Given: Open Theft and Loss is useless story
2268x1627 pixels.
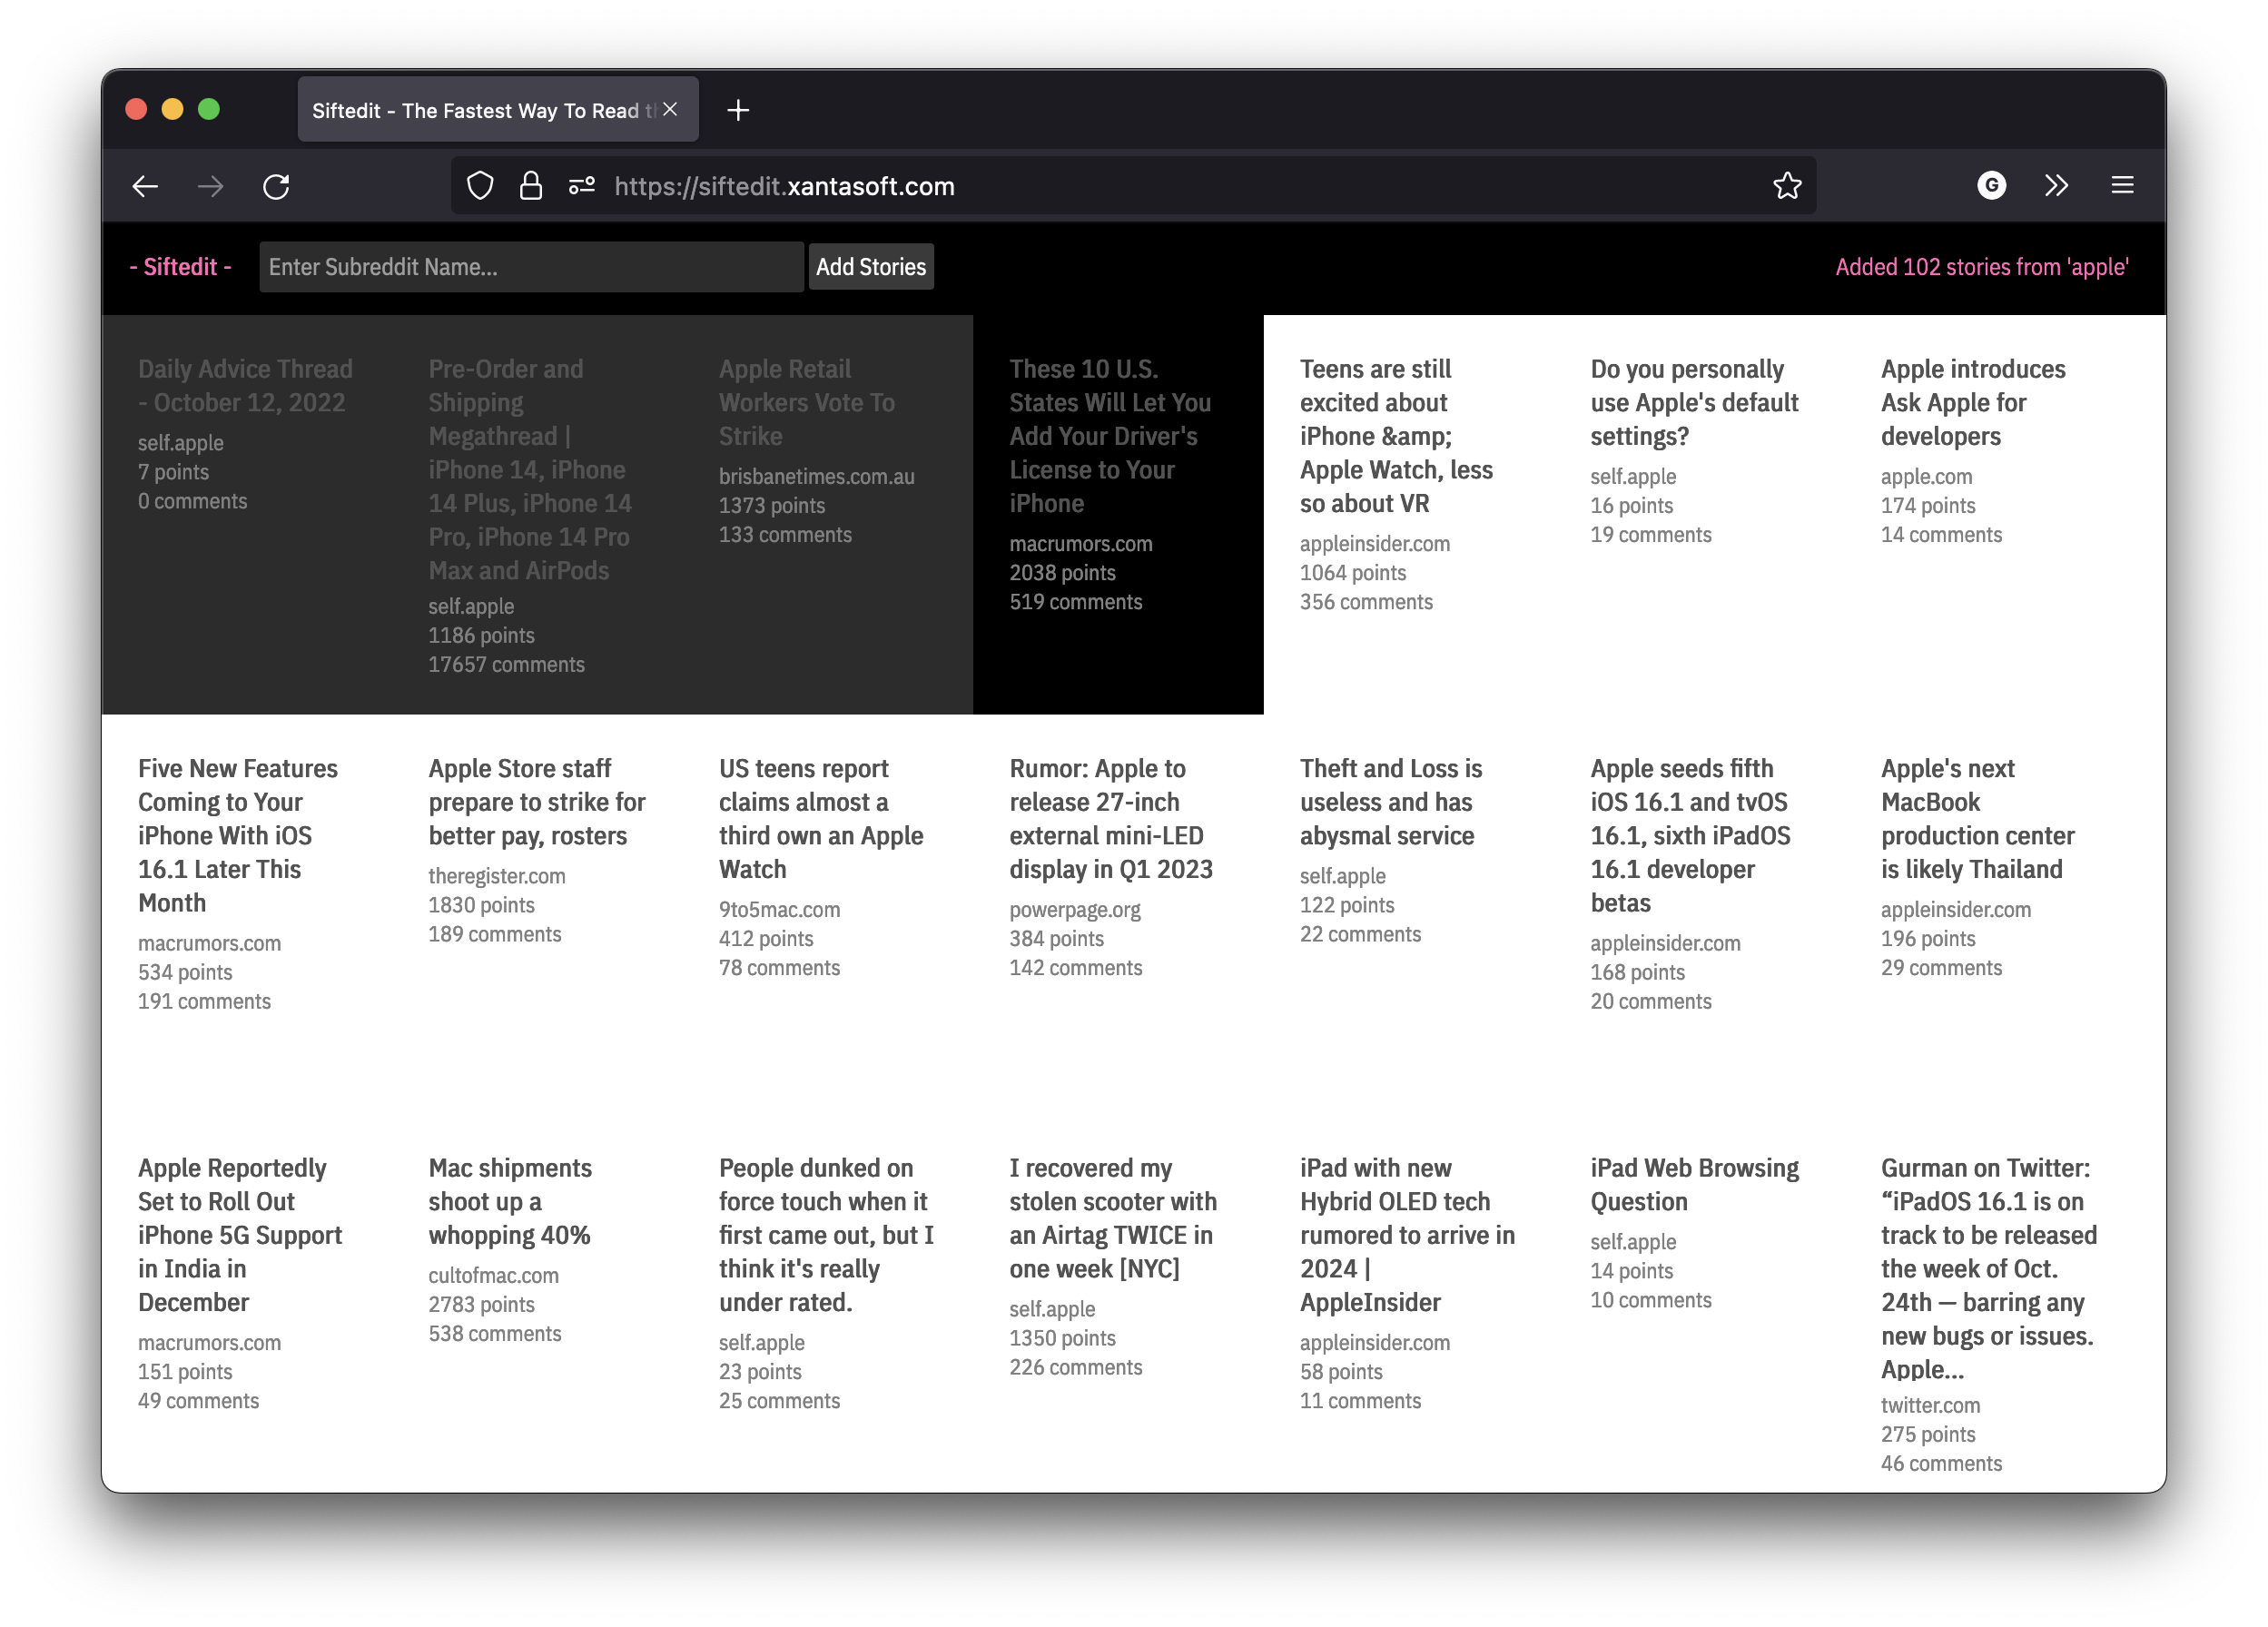Looking at the screenshot, I should point(1391,802).
